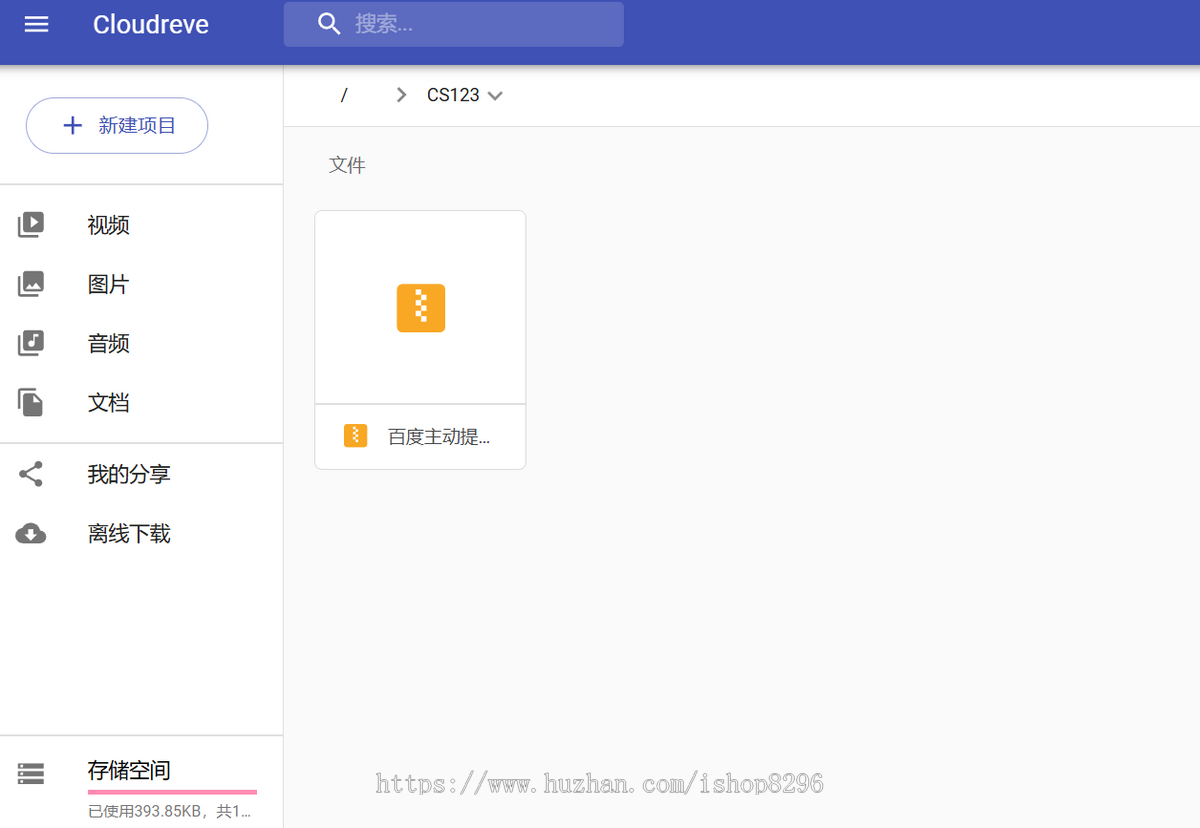1200x828 pixels.
Task: Click the 文档 documents icon
Action: [31, 403]
